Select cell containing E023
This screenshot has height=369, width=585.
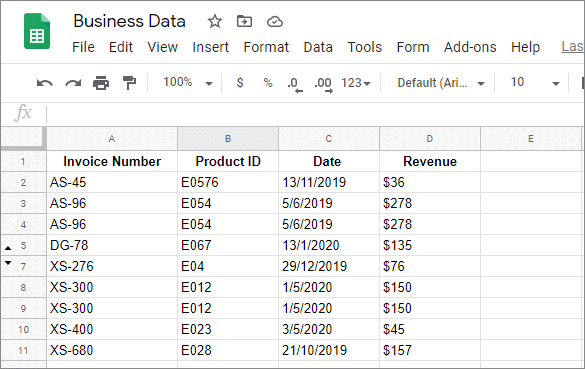228,329
